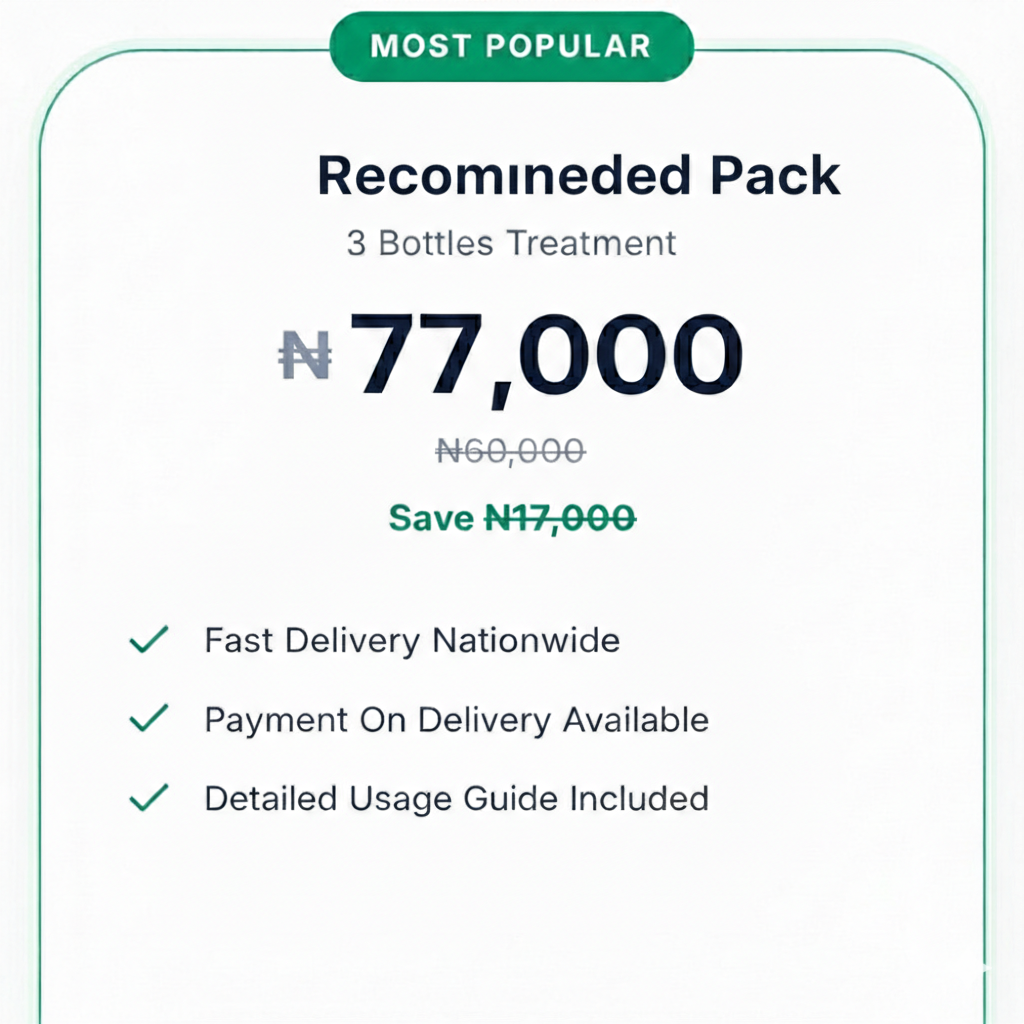The image size is (1024, 1024).
Task: Click the Naira symbol beside 77,000
Action: [x=305, y=357]
